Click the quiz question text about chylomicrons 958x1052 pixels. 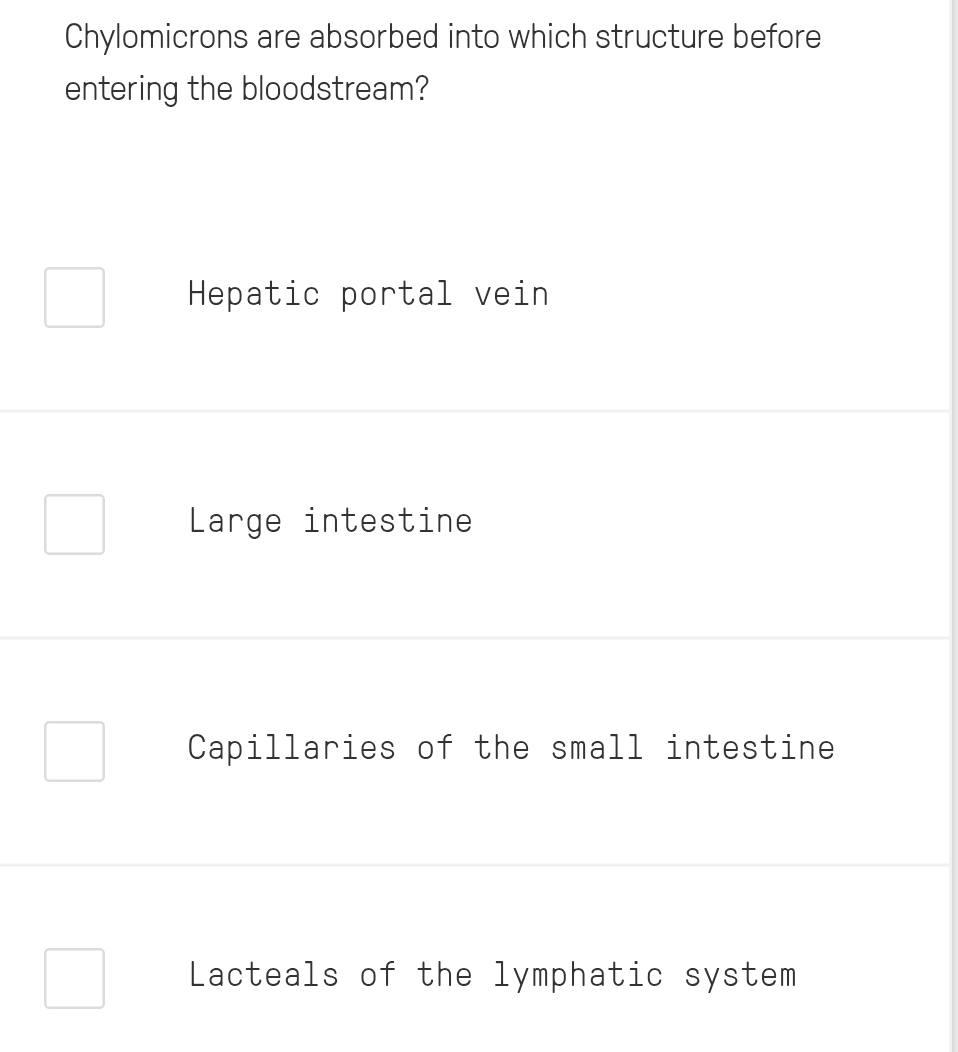[440, 62]
